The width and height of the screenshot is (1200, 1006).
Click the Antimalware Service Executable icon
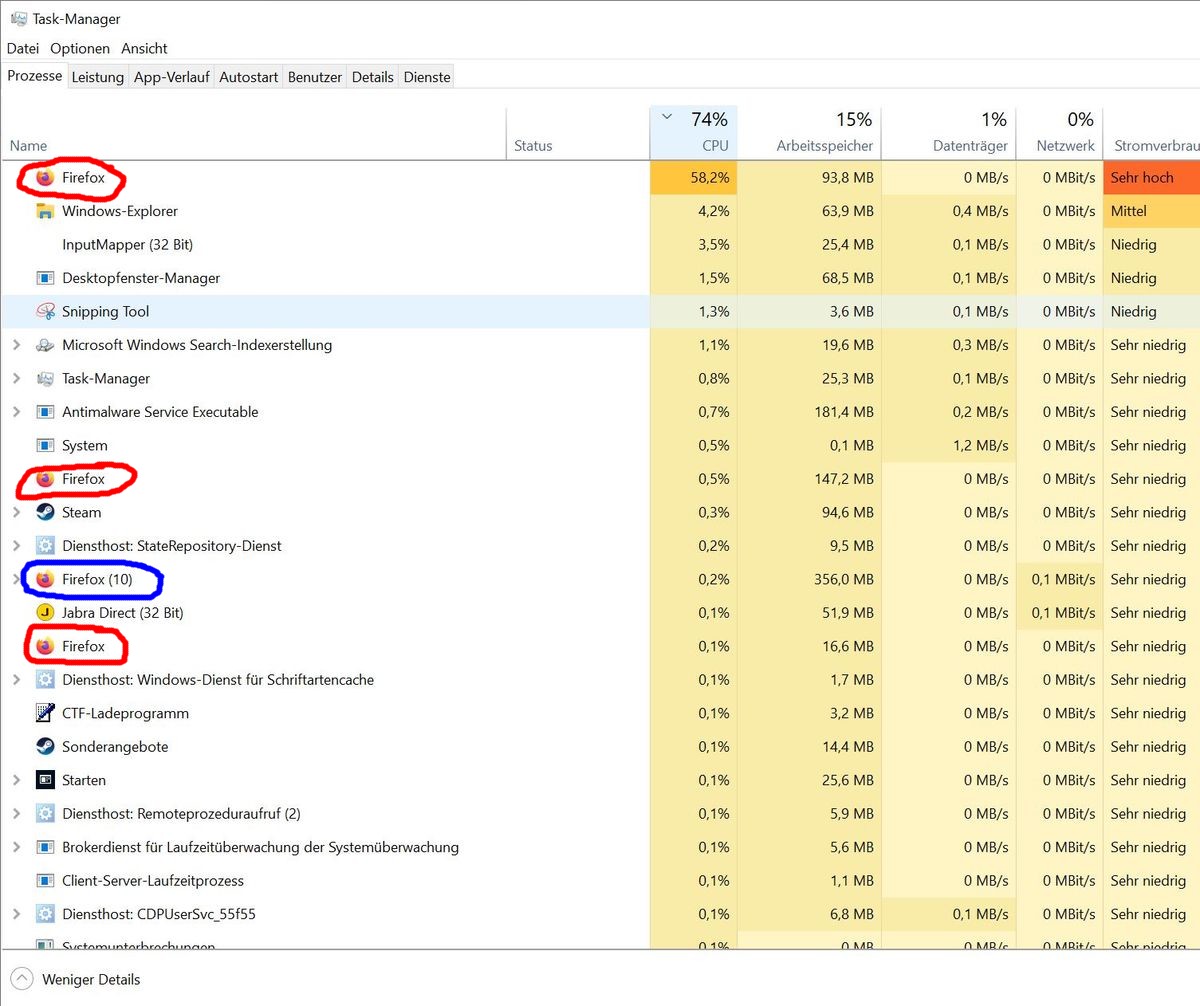[x=44, y=412]
